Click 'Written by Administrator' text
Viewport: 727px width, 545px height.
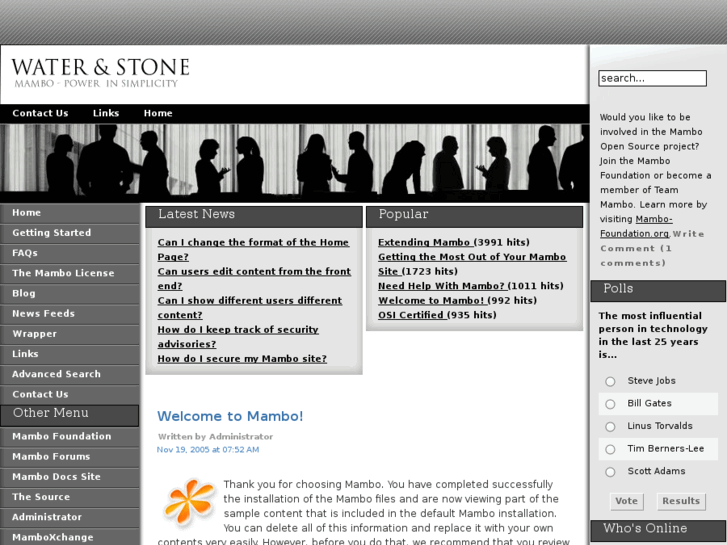215,436
